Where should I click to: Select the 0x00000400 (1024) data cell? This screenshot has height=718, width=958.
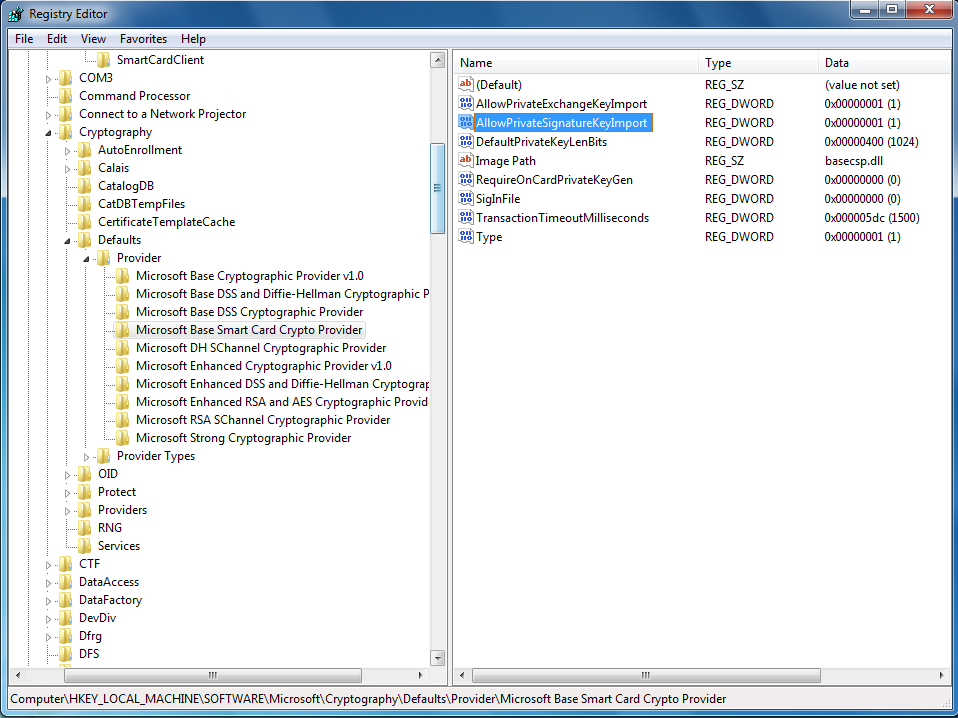coord(871,142)
